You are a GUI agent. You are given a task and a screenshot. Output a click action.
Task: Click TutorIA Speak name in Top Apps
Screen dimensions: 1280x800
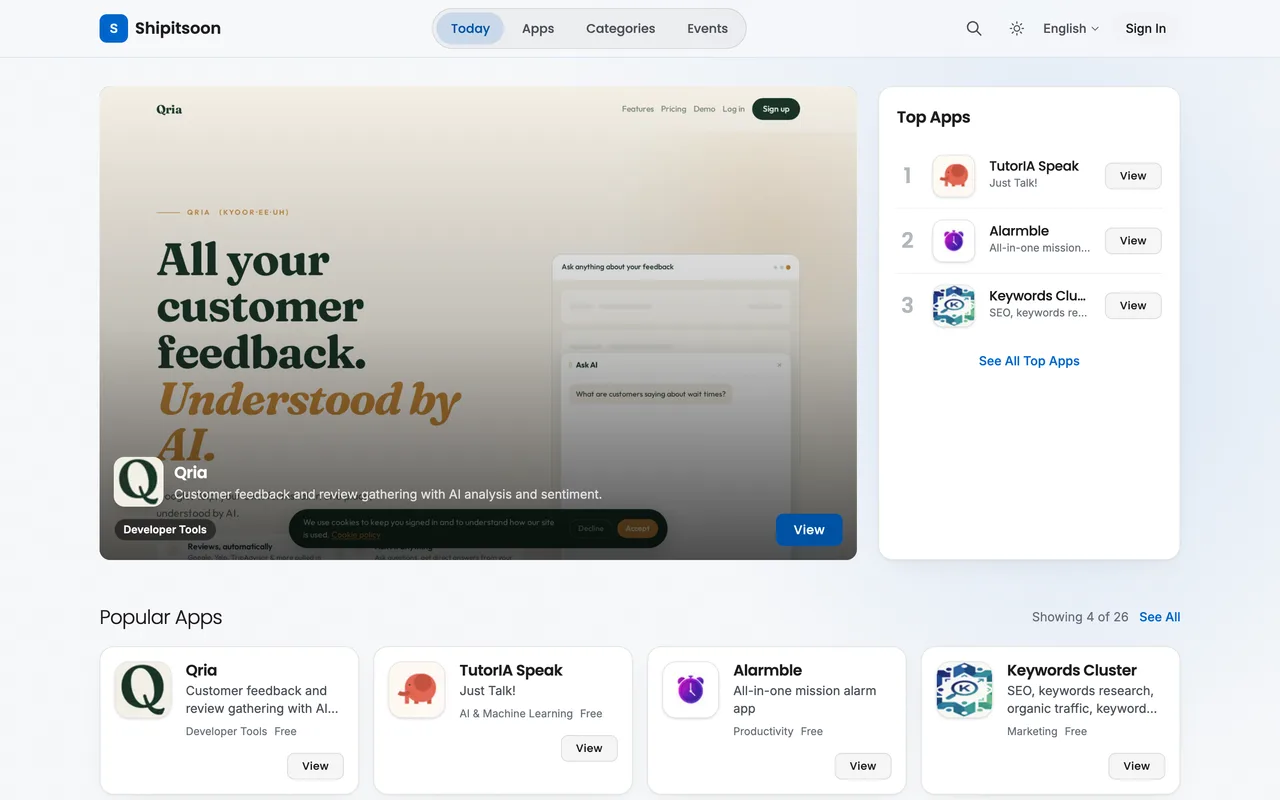pos(1034,166)
